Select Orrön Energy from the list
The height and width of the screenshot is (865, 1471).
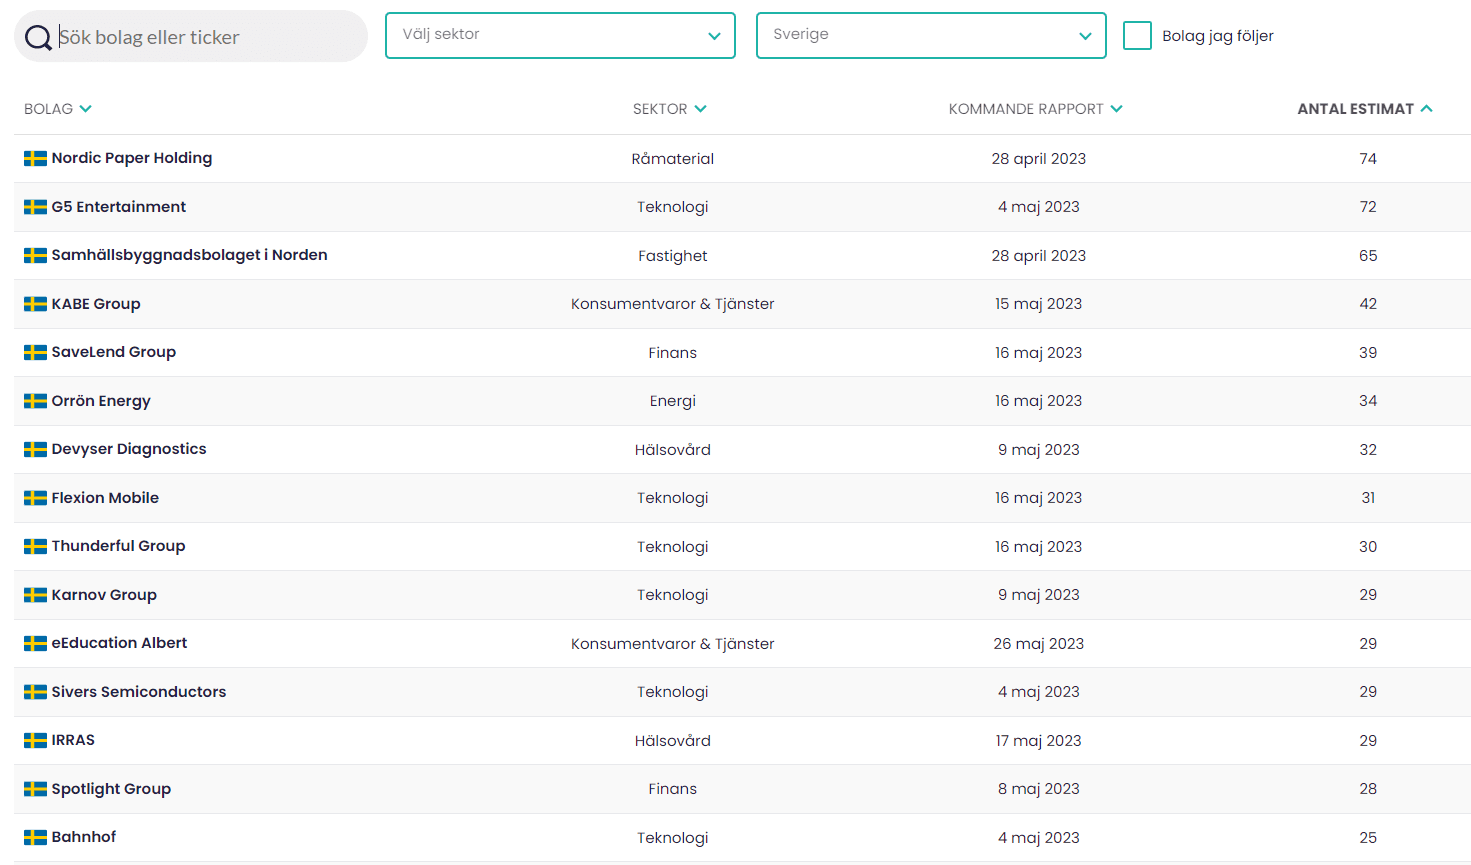pyautogui.click(x=100, y=400)
